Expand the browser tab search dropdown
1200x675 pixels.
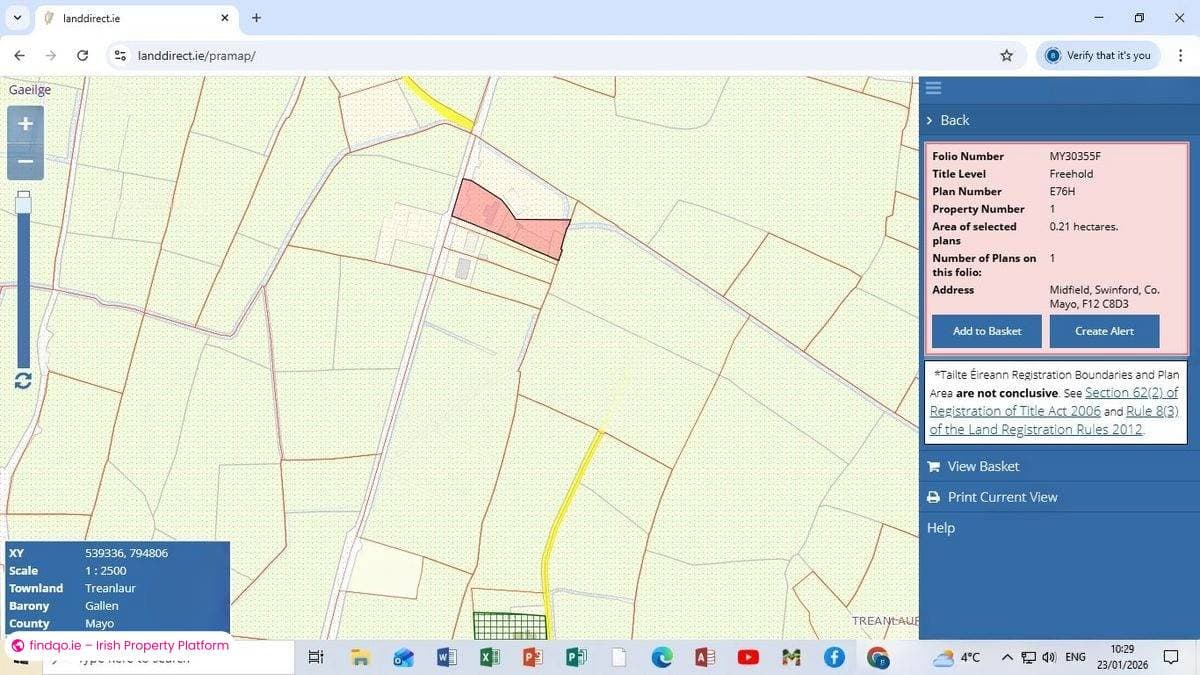[17, 18]
